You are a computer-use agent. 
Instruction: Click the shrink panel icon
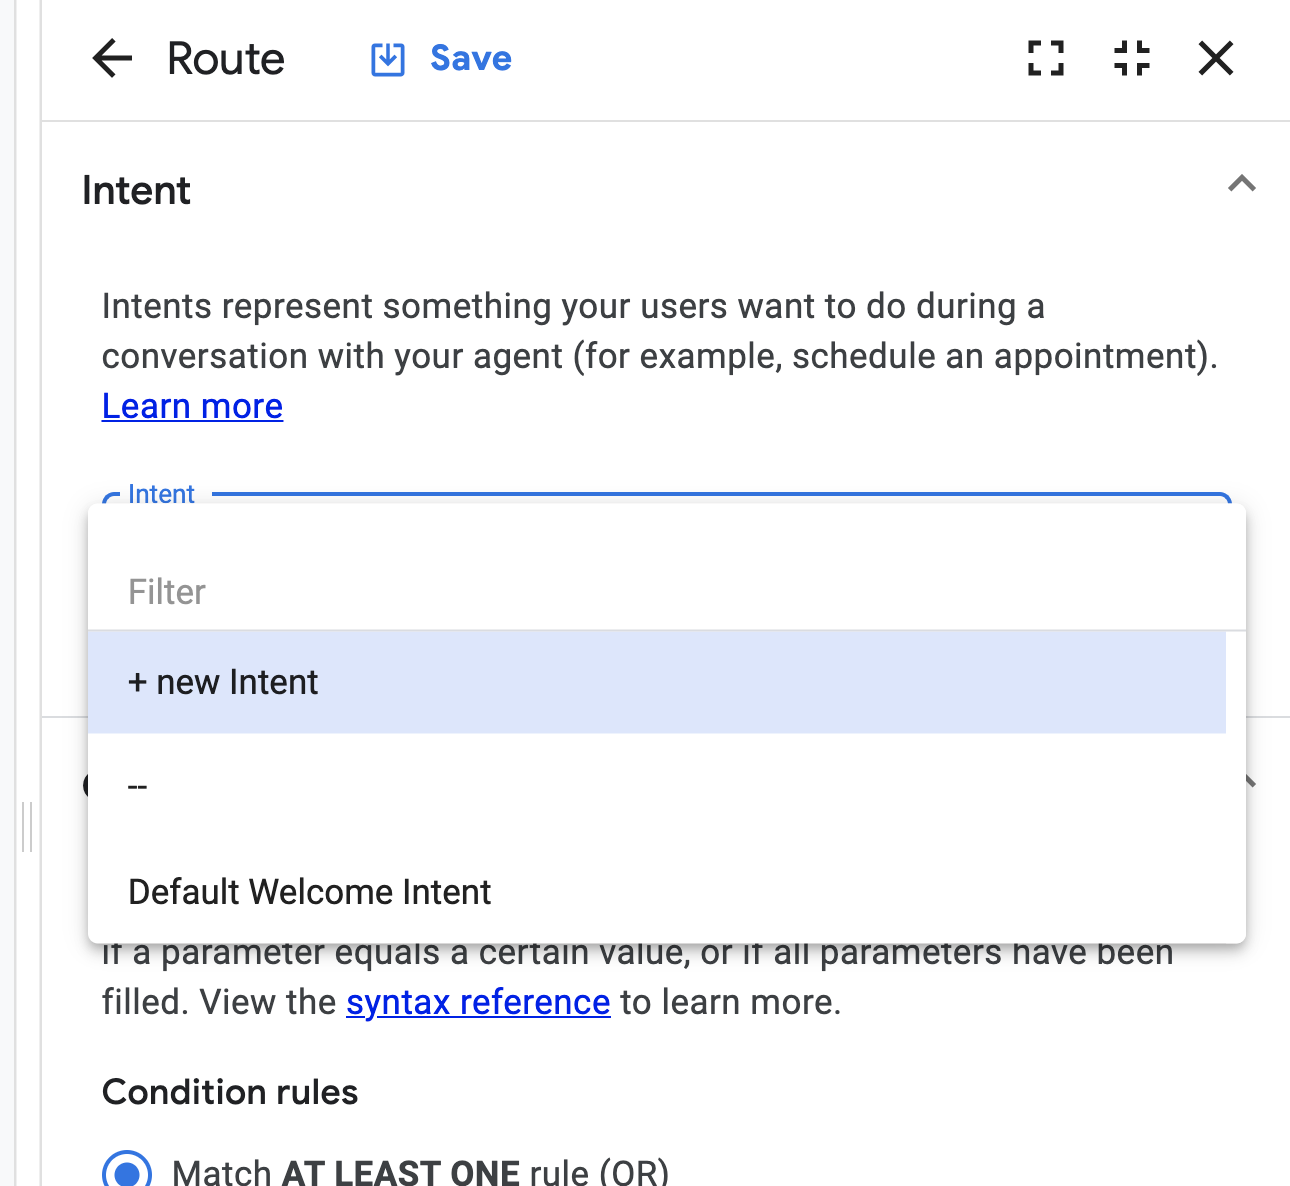[1132, 59]
